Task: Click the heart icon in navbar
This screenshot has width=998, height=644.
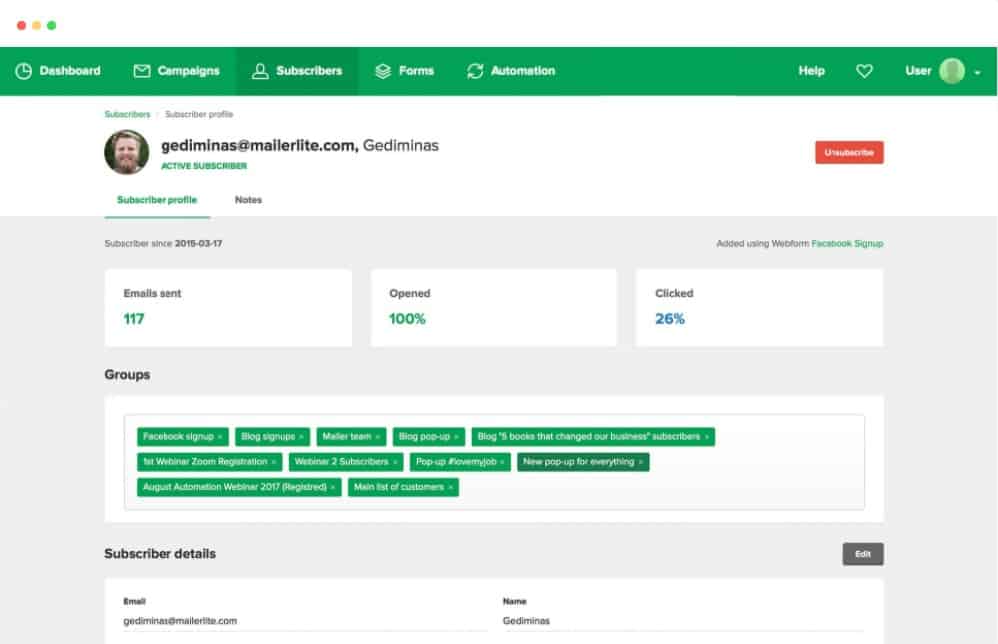Action: tap(865, 71)
